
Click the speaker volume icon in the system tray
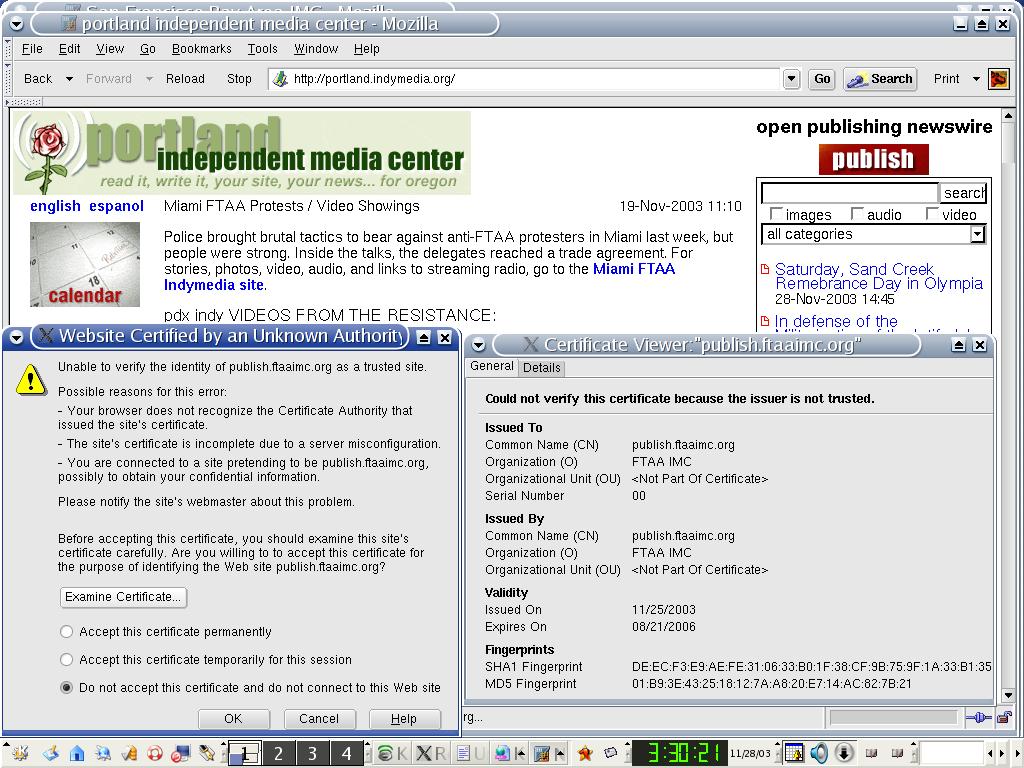[819, 753]
